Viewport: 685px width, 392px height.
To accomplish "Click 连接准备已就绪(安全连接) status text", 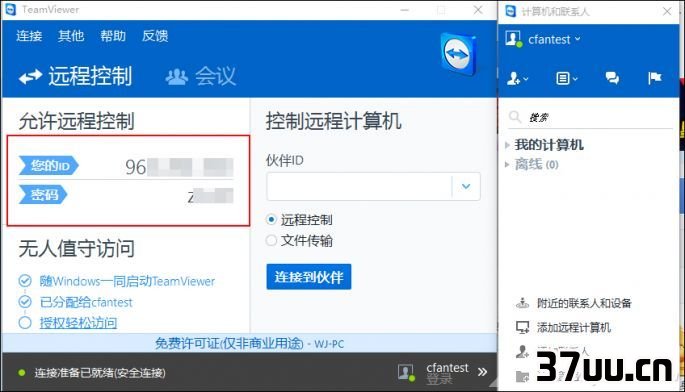I will (100, 373).
